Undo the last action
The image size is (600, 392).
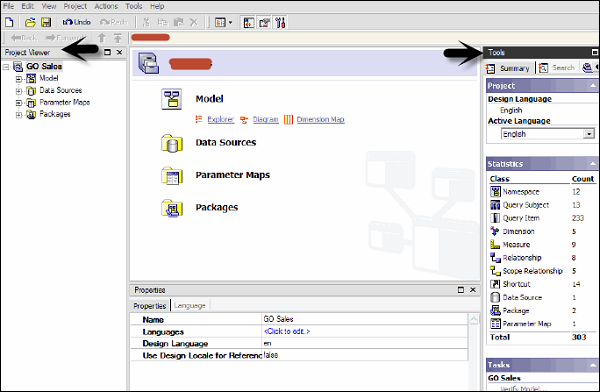[x=77, y=23]
